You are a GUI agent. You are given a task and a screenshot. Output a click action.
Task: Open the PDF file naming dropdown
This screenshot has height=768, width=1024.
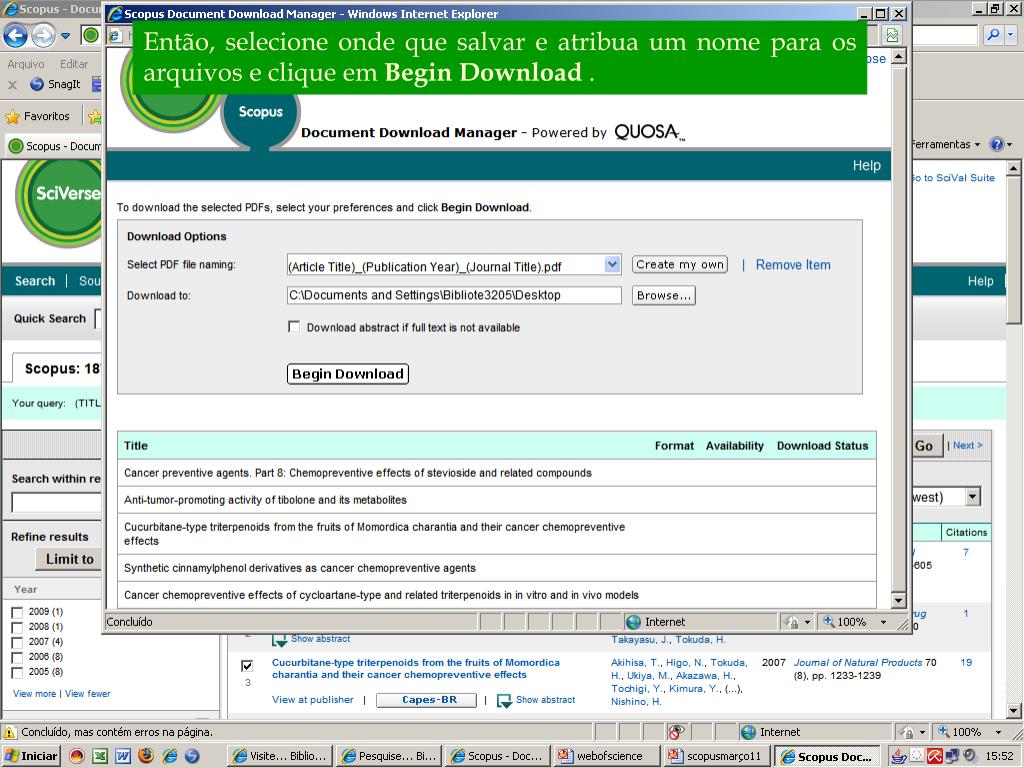coord(612,264)
